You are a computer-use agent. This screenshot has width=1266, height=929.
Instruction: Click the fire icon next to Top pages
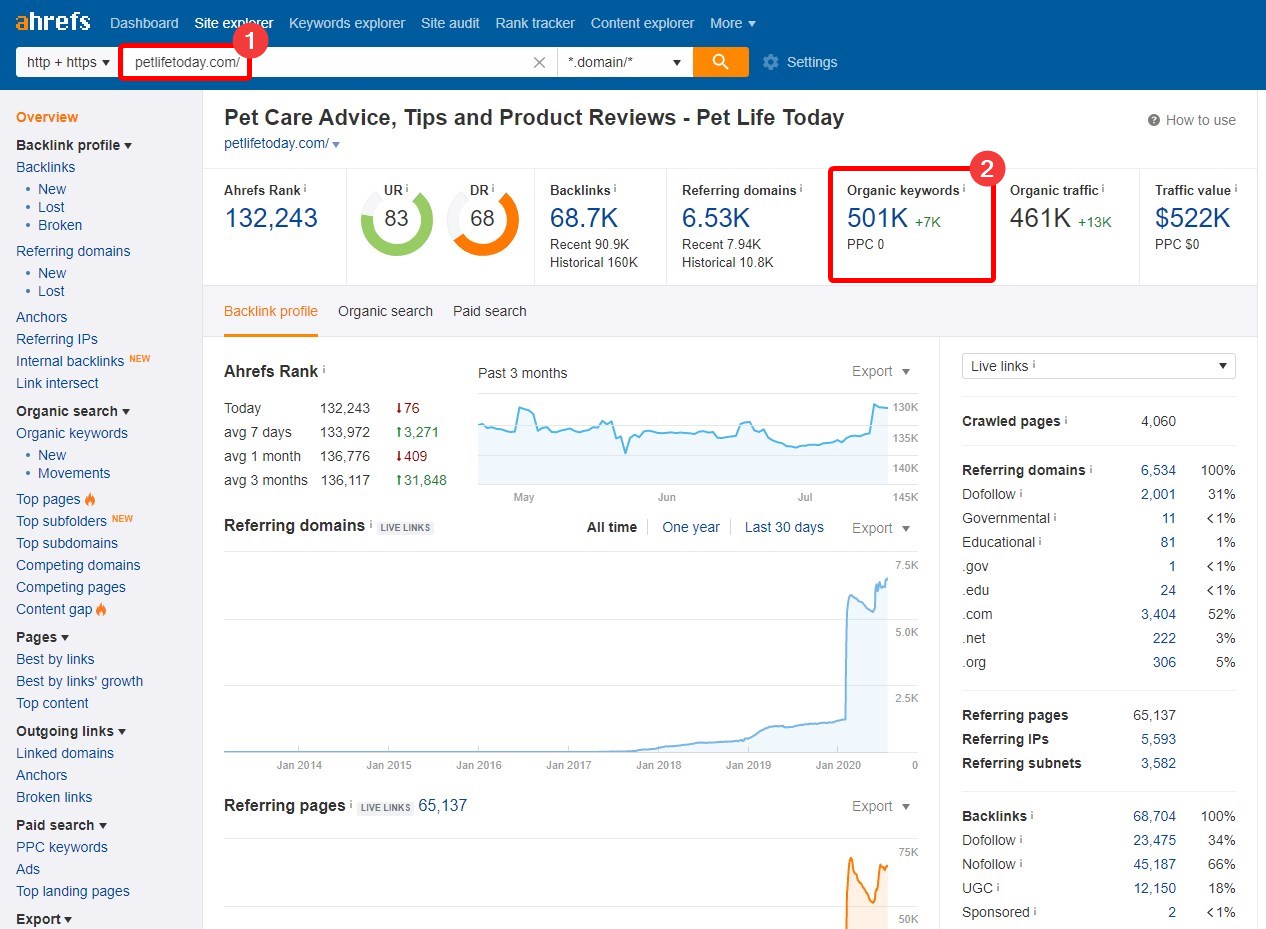90,499
